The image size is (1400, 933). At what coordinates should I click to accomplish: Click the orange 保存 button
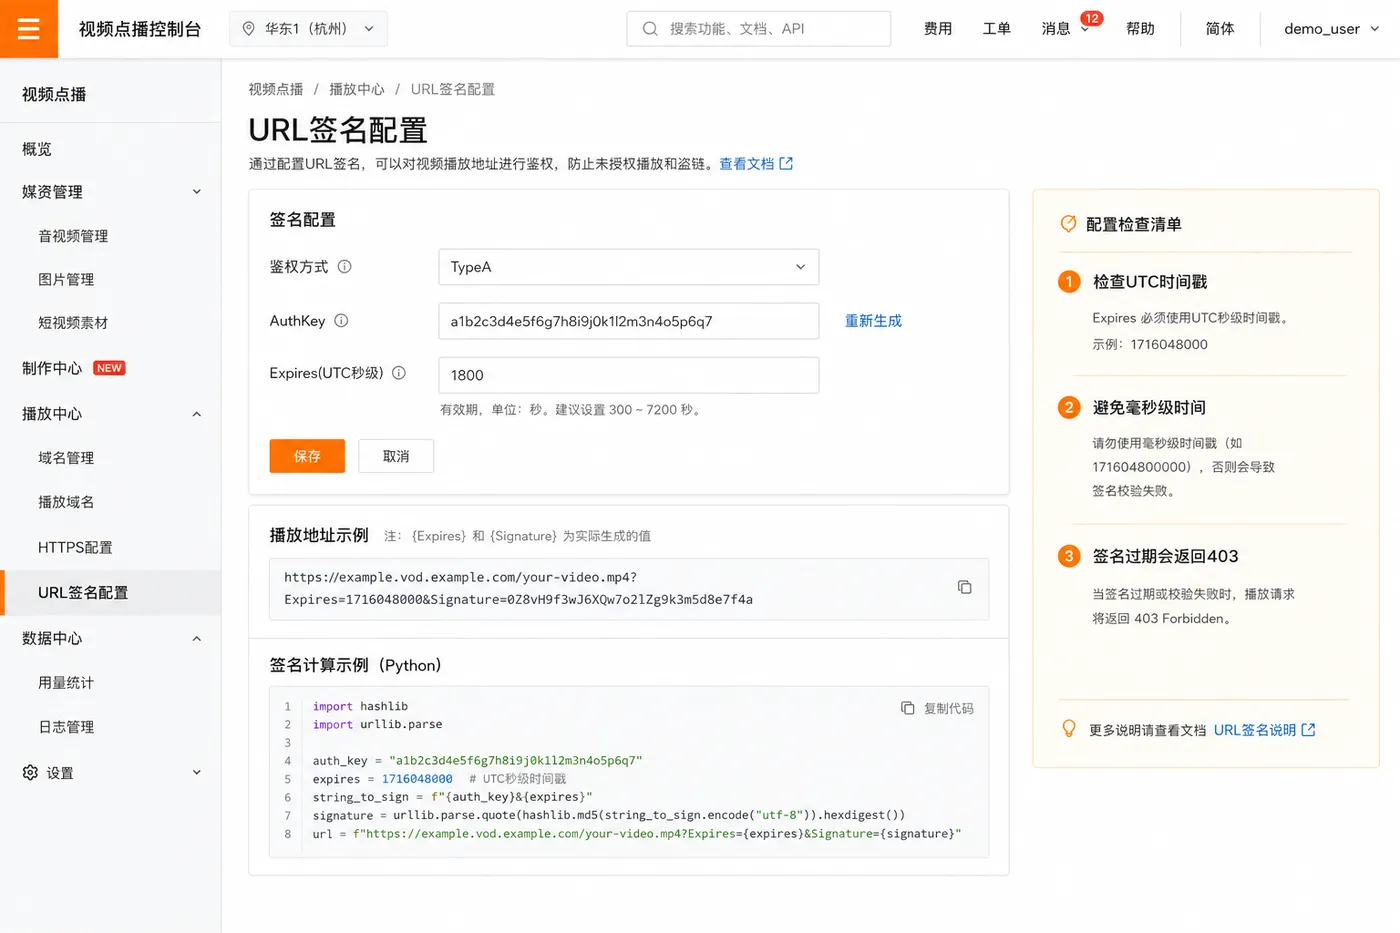pos(307,456)
